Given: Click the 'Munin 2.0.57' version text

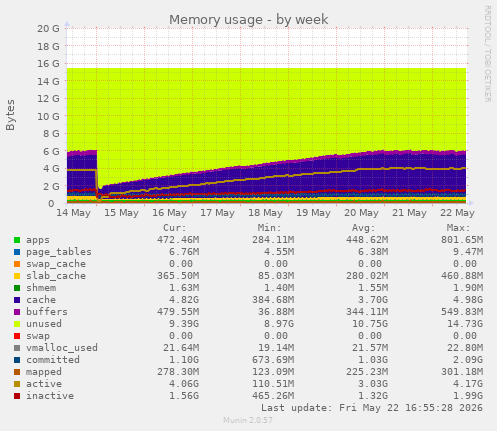Looking at the screenshot, I should pos(248,420).
